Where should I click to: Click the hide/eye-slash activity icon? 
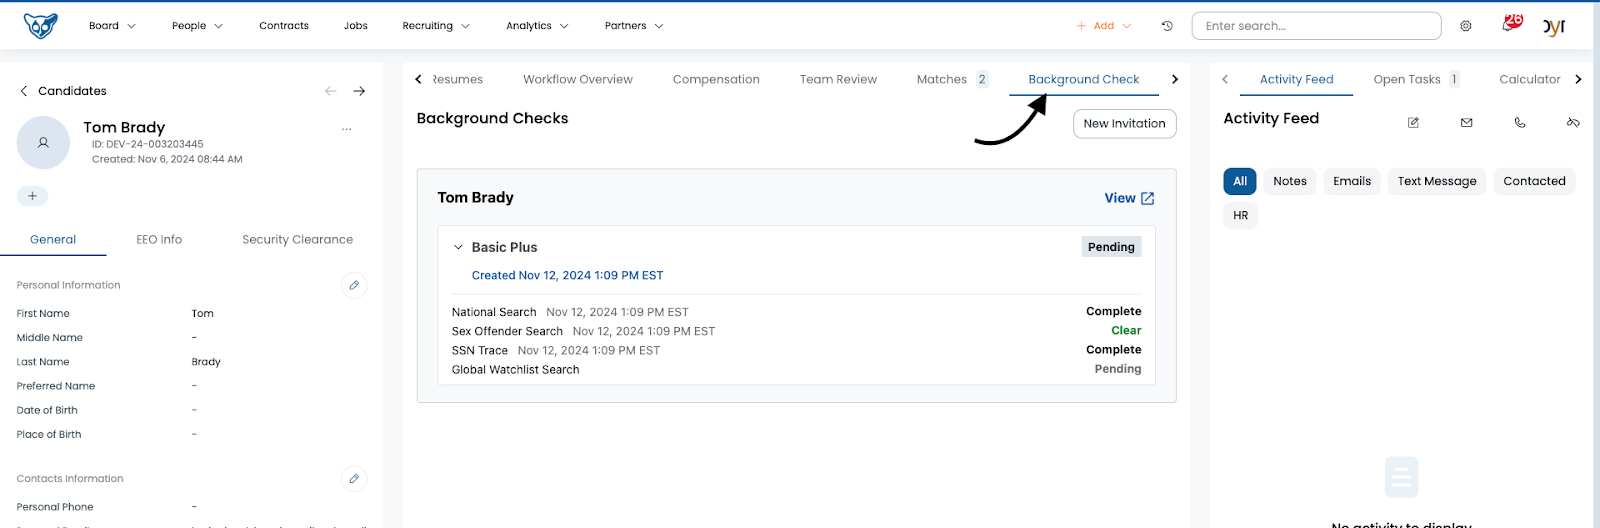pos(1573,123)
